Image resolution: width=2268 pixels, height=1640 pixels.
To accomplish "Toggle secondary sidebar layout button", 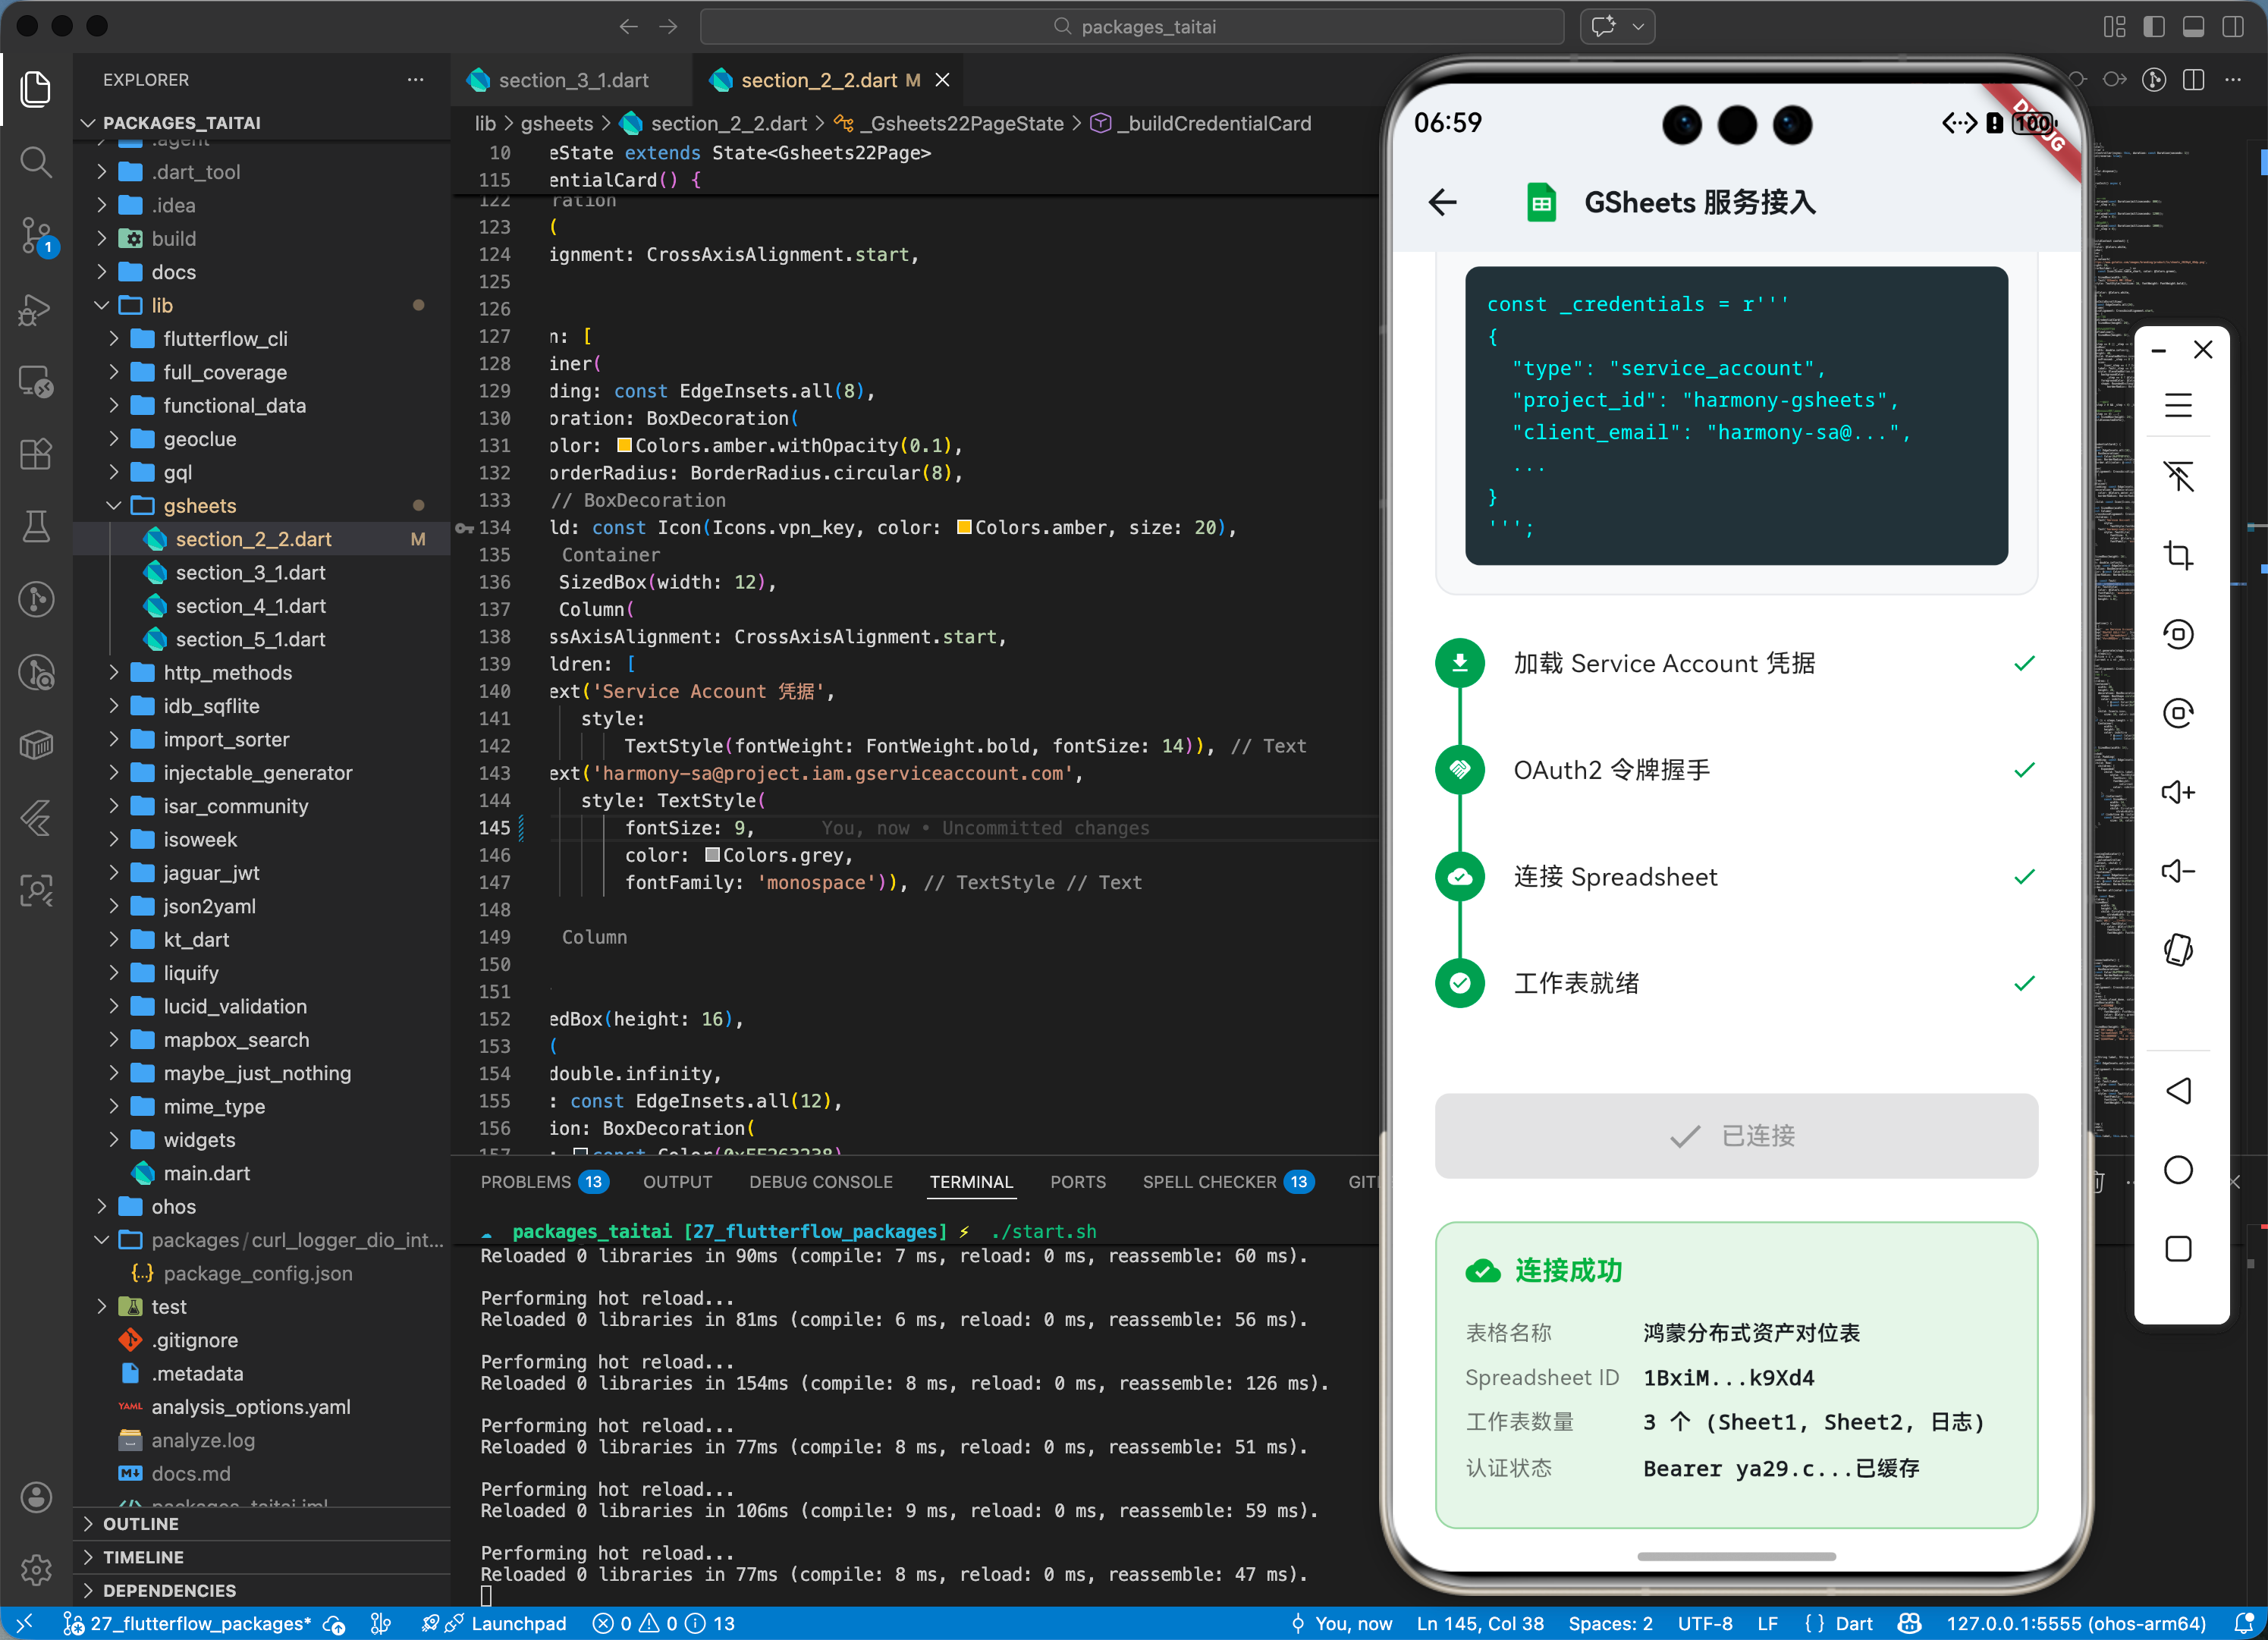I will pyautogui.click(x=2232, y=27).
